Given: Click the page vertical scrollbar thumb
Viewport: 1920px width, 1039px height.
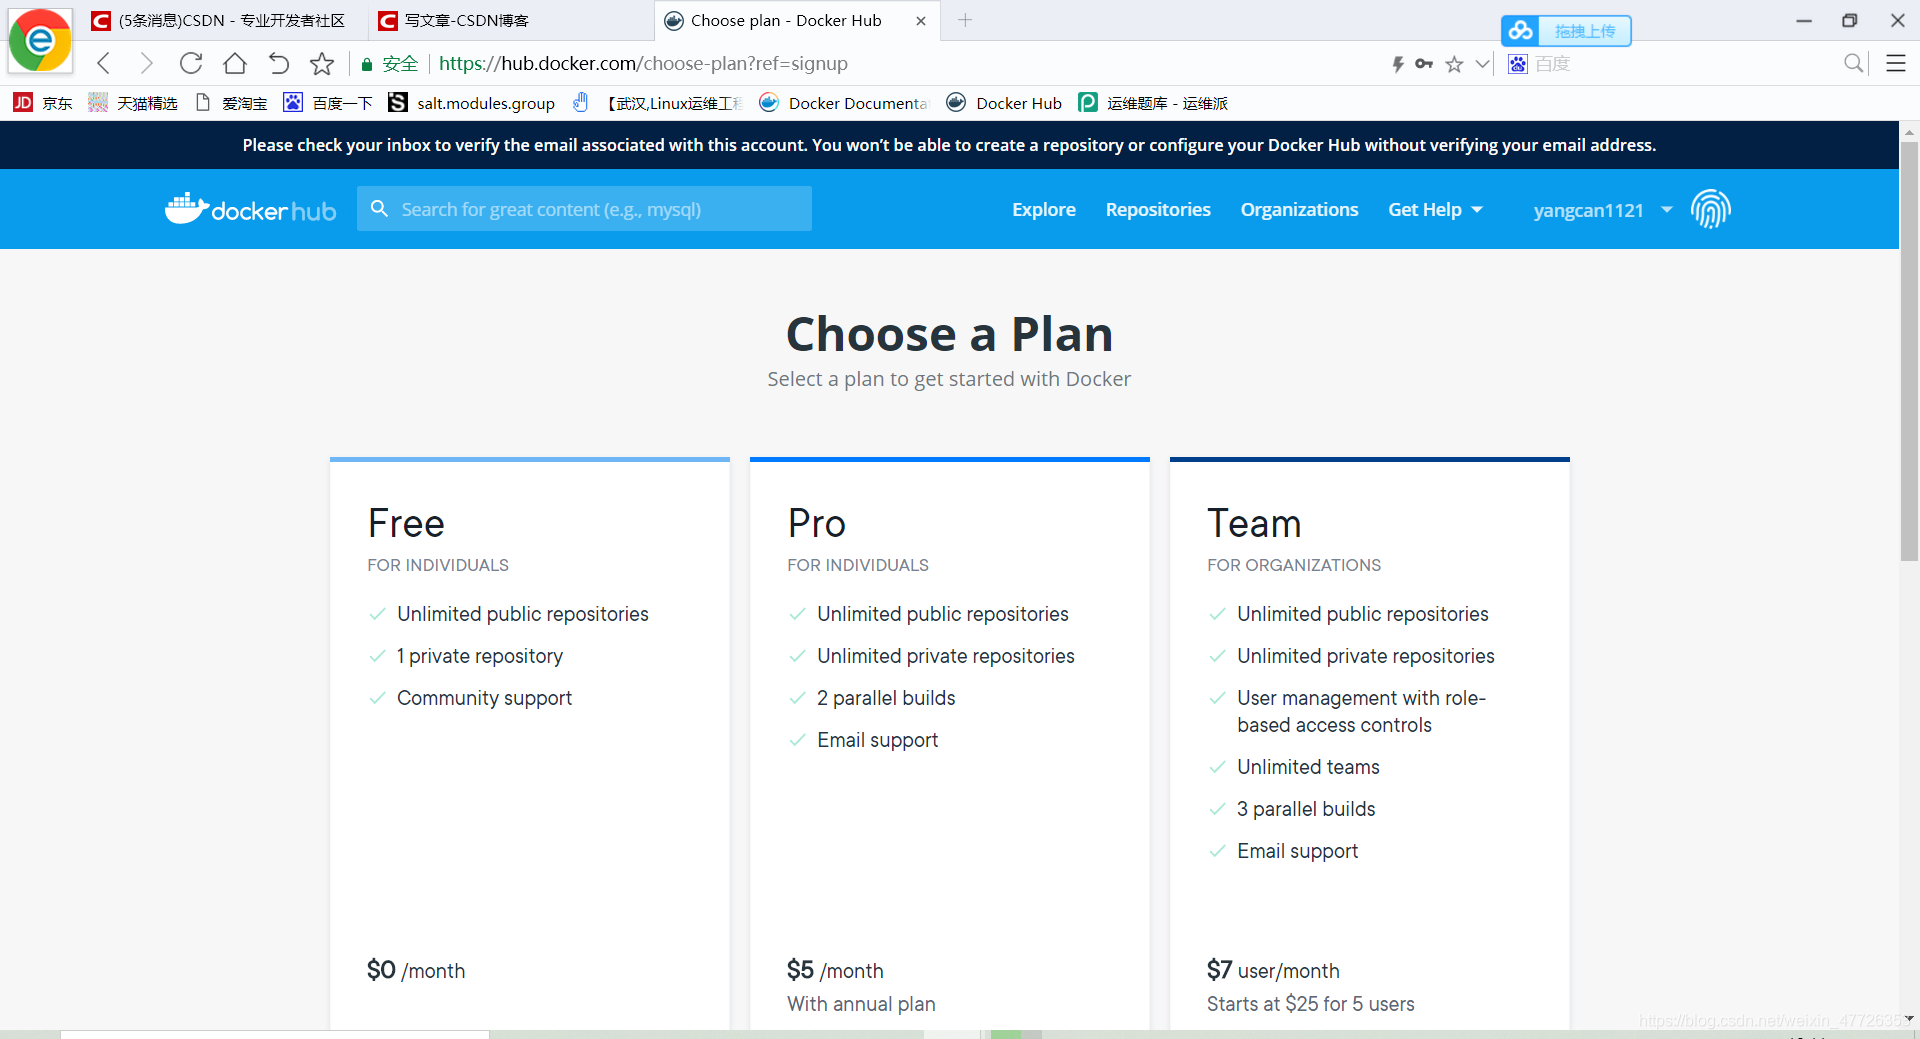Looking at the screenshot, I should pos(1909,351).
